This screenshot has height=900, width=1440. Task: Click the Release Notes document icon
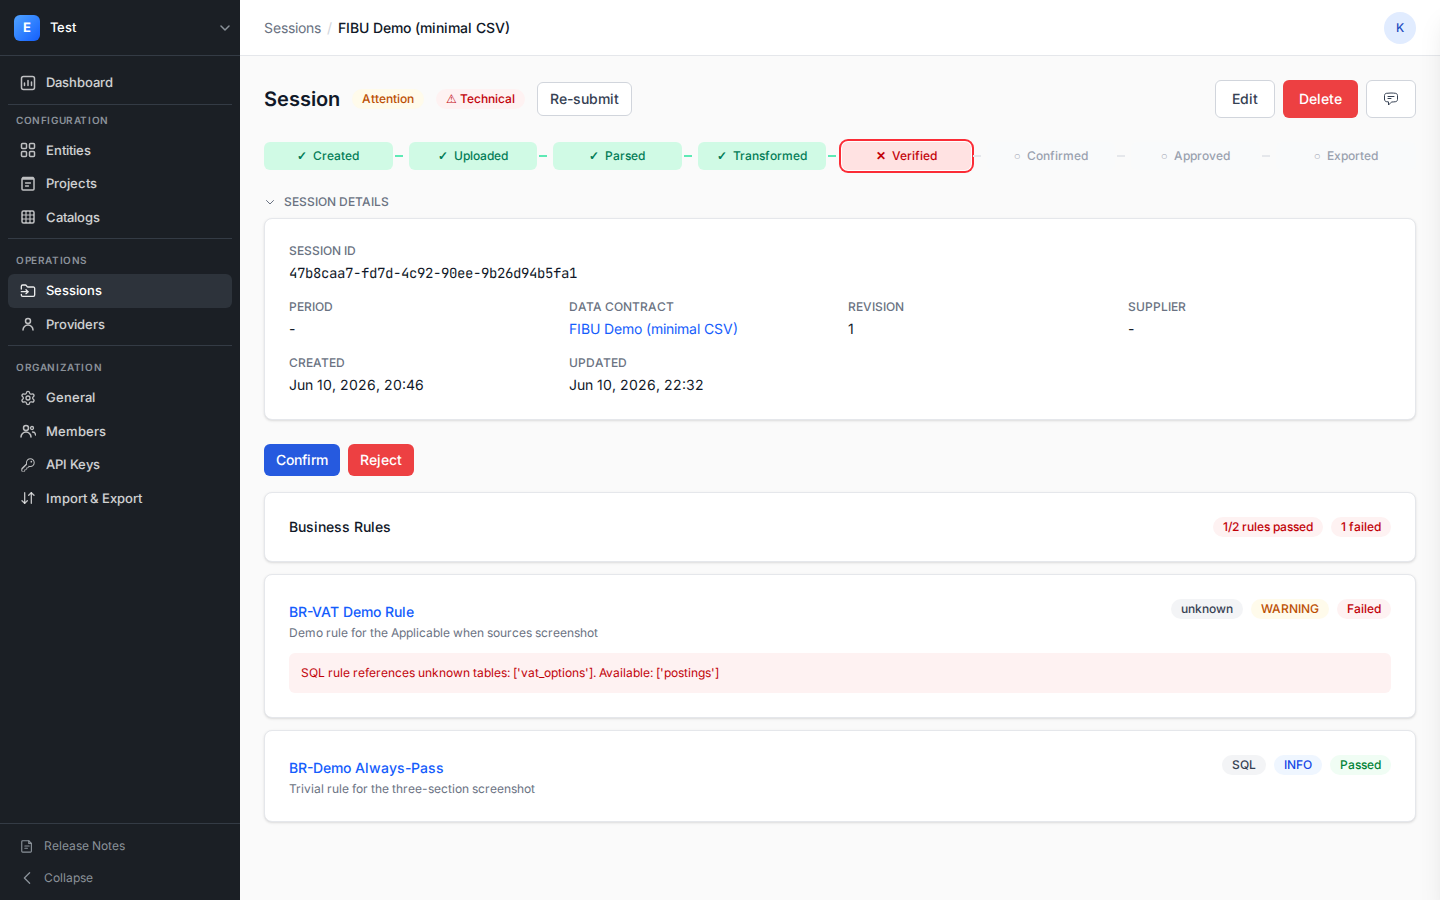point(27,846)
